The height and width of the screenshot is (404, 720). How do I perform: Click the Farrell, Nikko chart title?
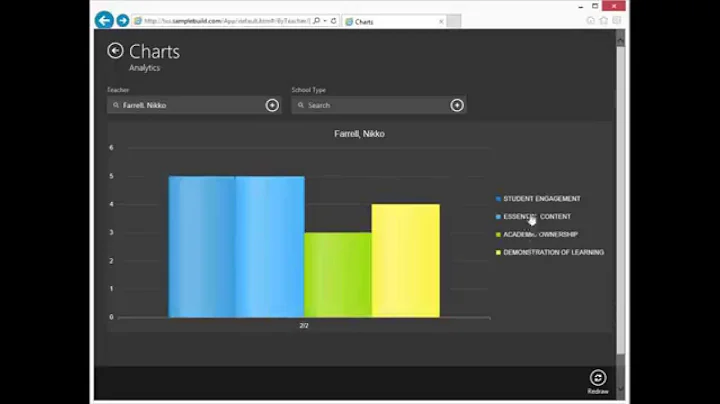[x=360, y=134]
